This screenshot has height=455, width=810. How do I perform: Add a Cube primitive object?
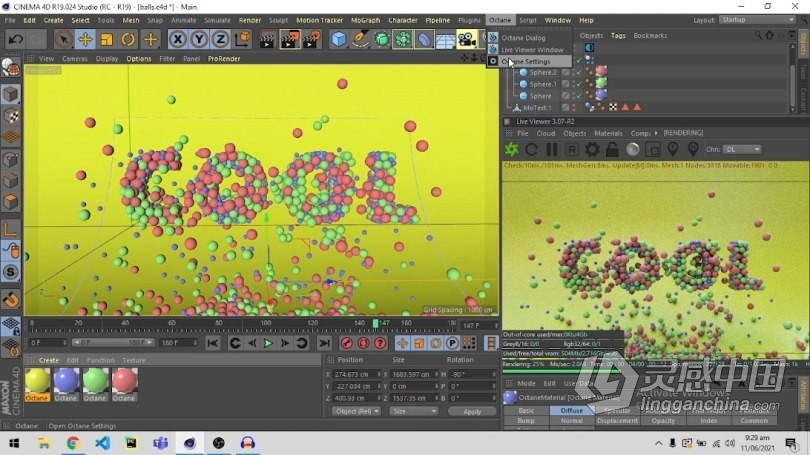339,39
